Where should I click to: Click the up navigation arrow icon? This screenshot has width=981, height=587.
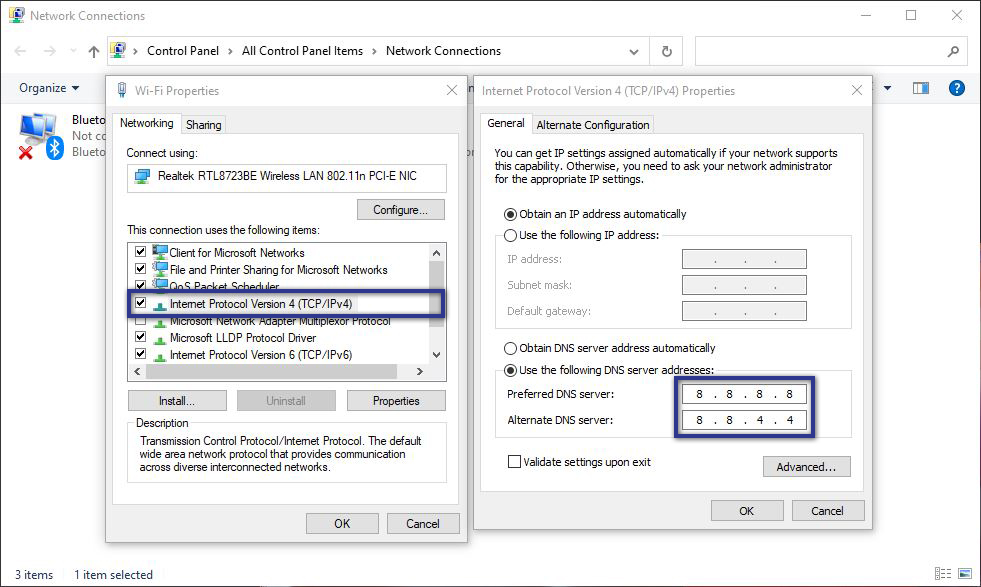(x=93, y=51)
